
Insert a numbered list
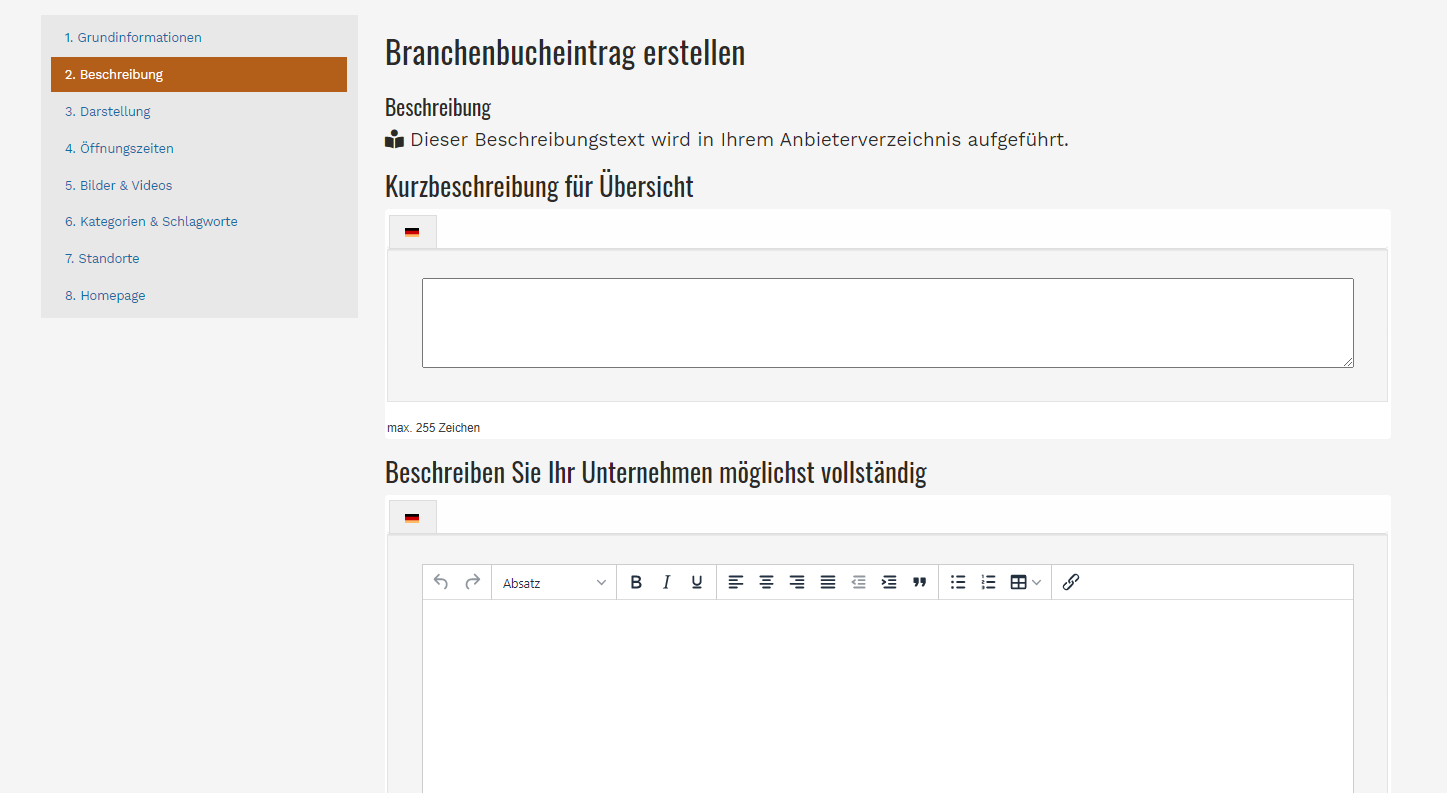point(988,582)
